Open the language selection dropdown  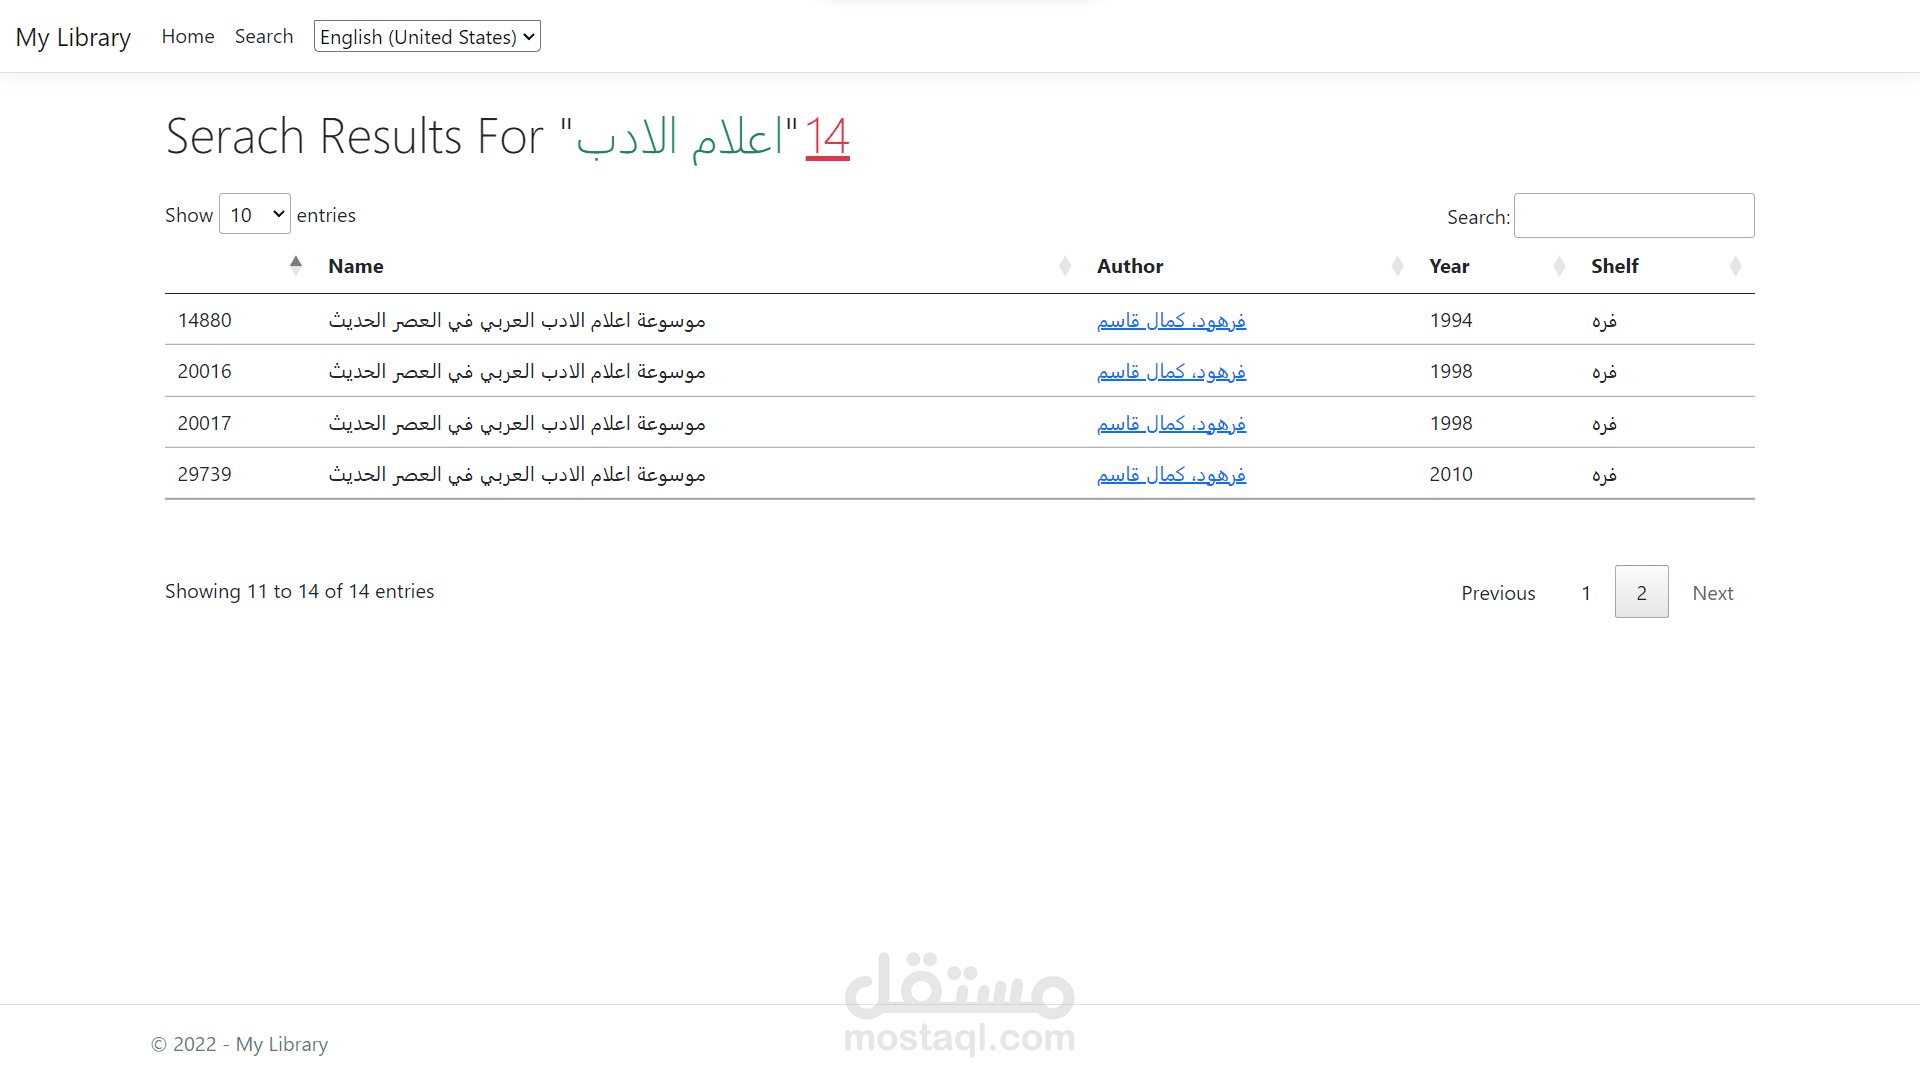(427, 36)
